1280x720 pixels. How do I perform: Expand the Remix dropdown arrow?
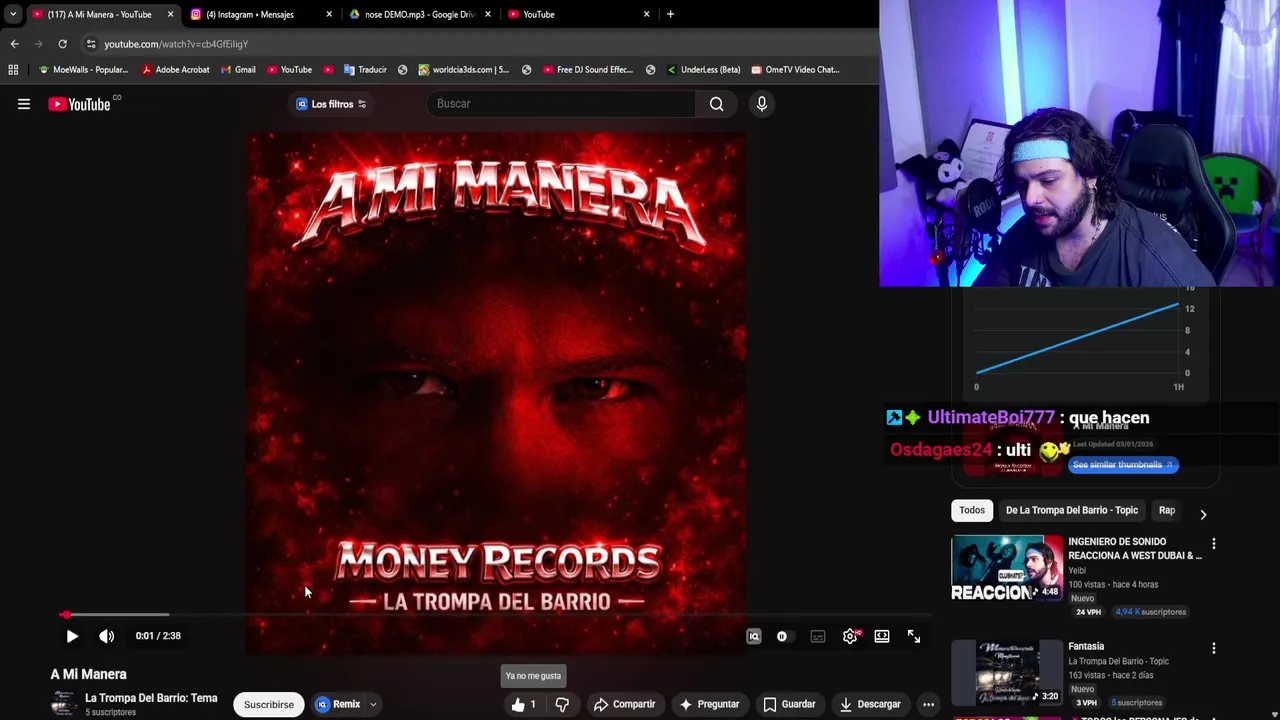(x=373, y=704)
